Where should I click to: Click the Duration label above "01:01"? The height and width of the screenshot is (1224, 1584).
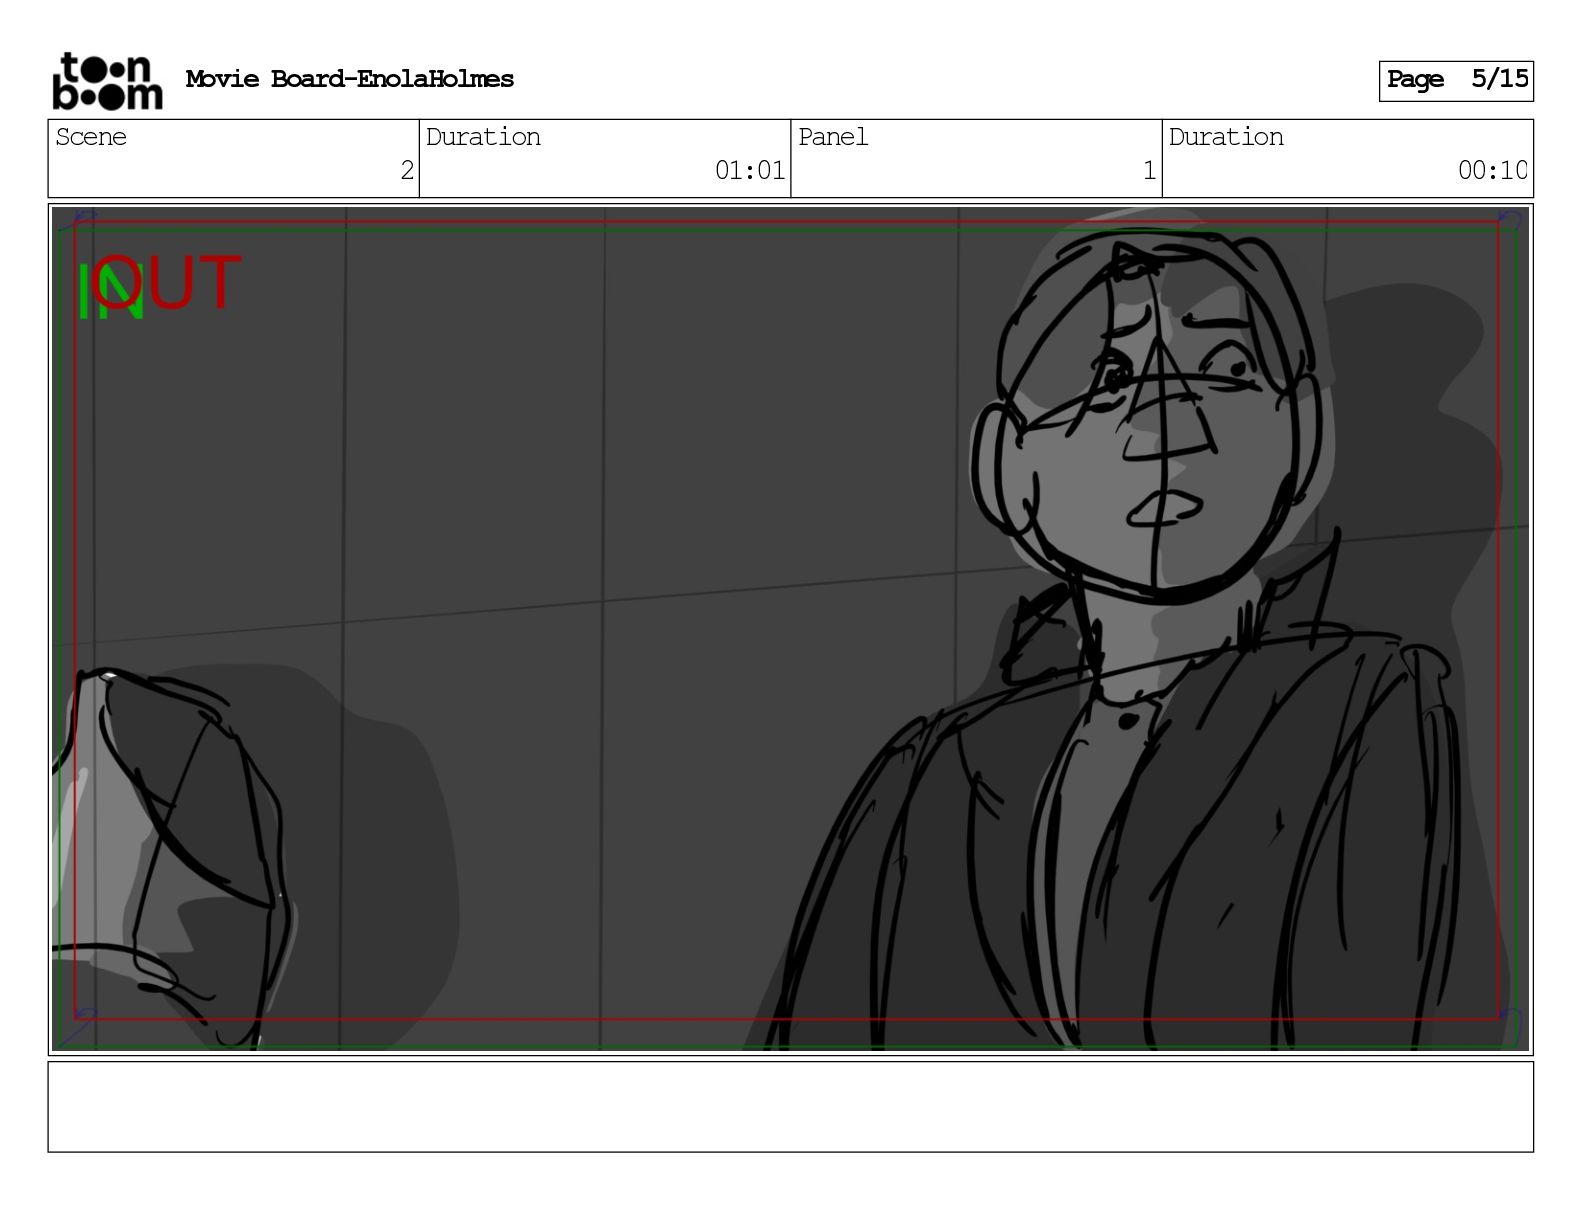point(483,137)
